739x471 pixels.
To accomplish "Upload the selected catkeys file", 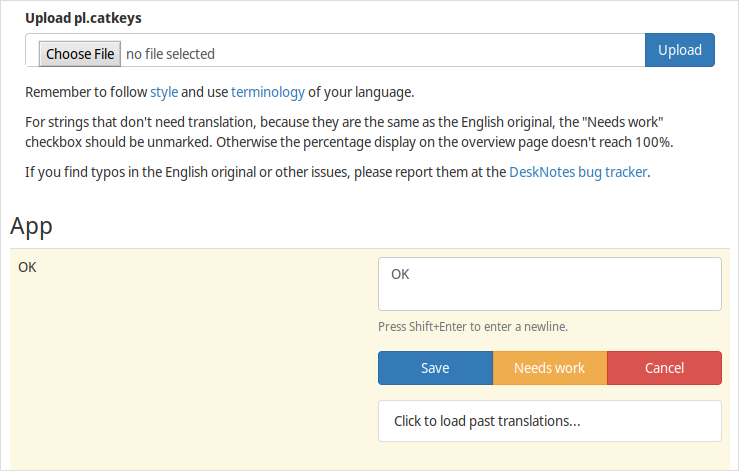I will pos(680,50).
